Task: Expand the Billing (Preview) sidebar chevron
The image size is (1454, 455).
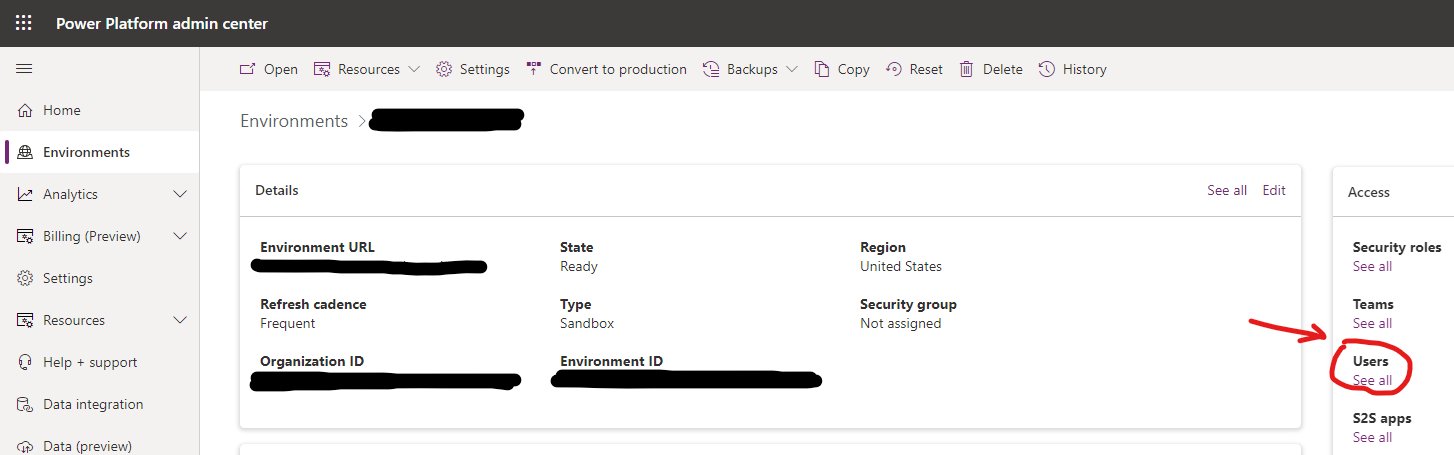Action: point(180,236)
